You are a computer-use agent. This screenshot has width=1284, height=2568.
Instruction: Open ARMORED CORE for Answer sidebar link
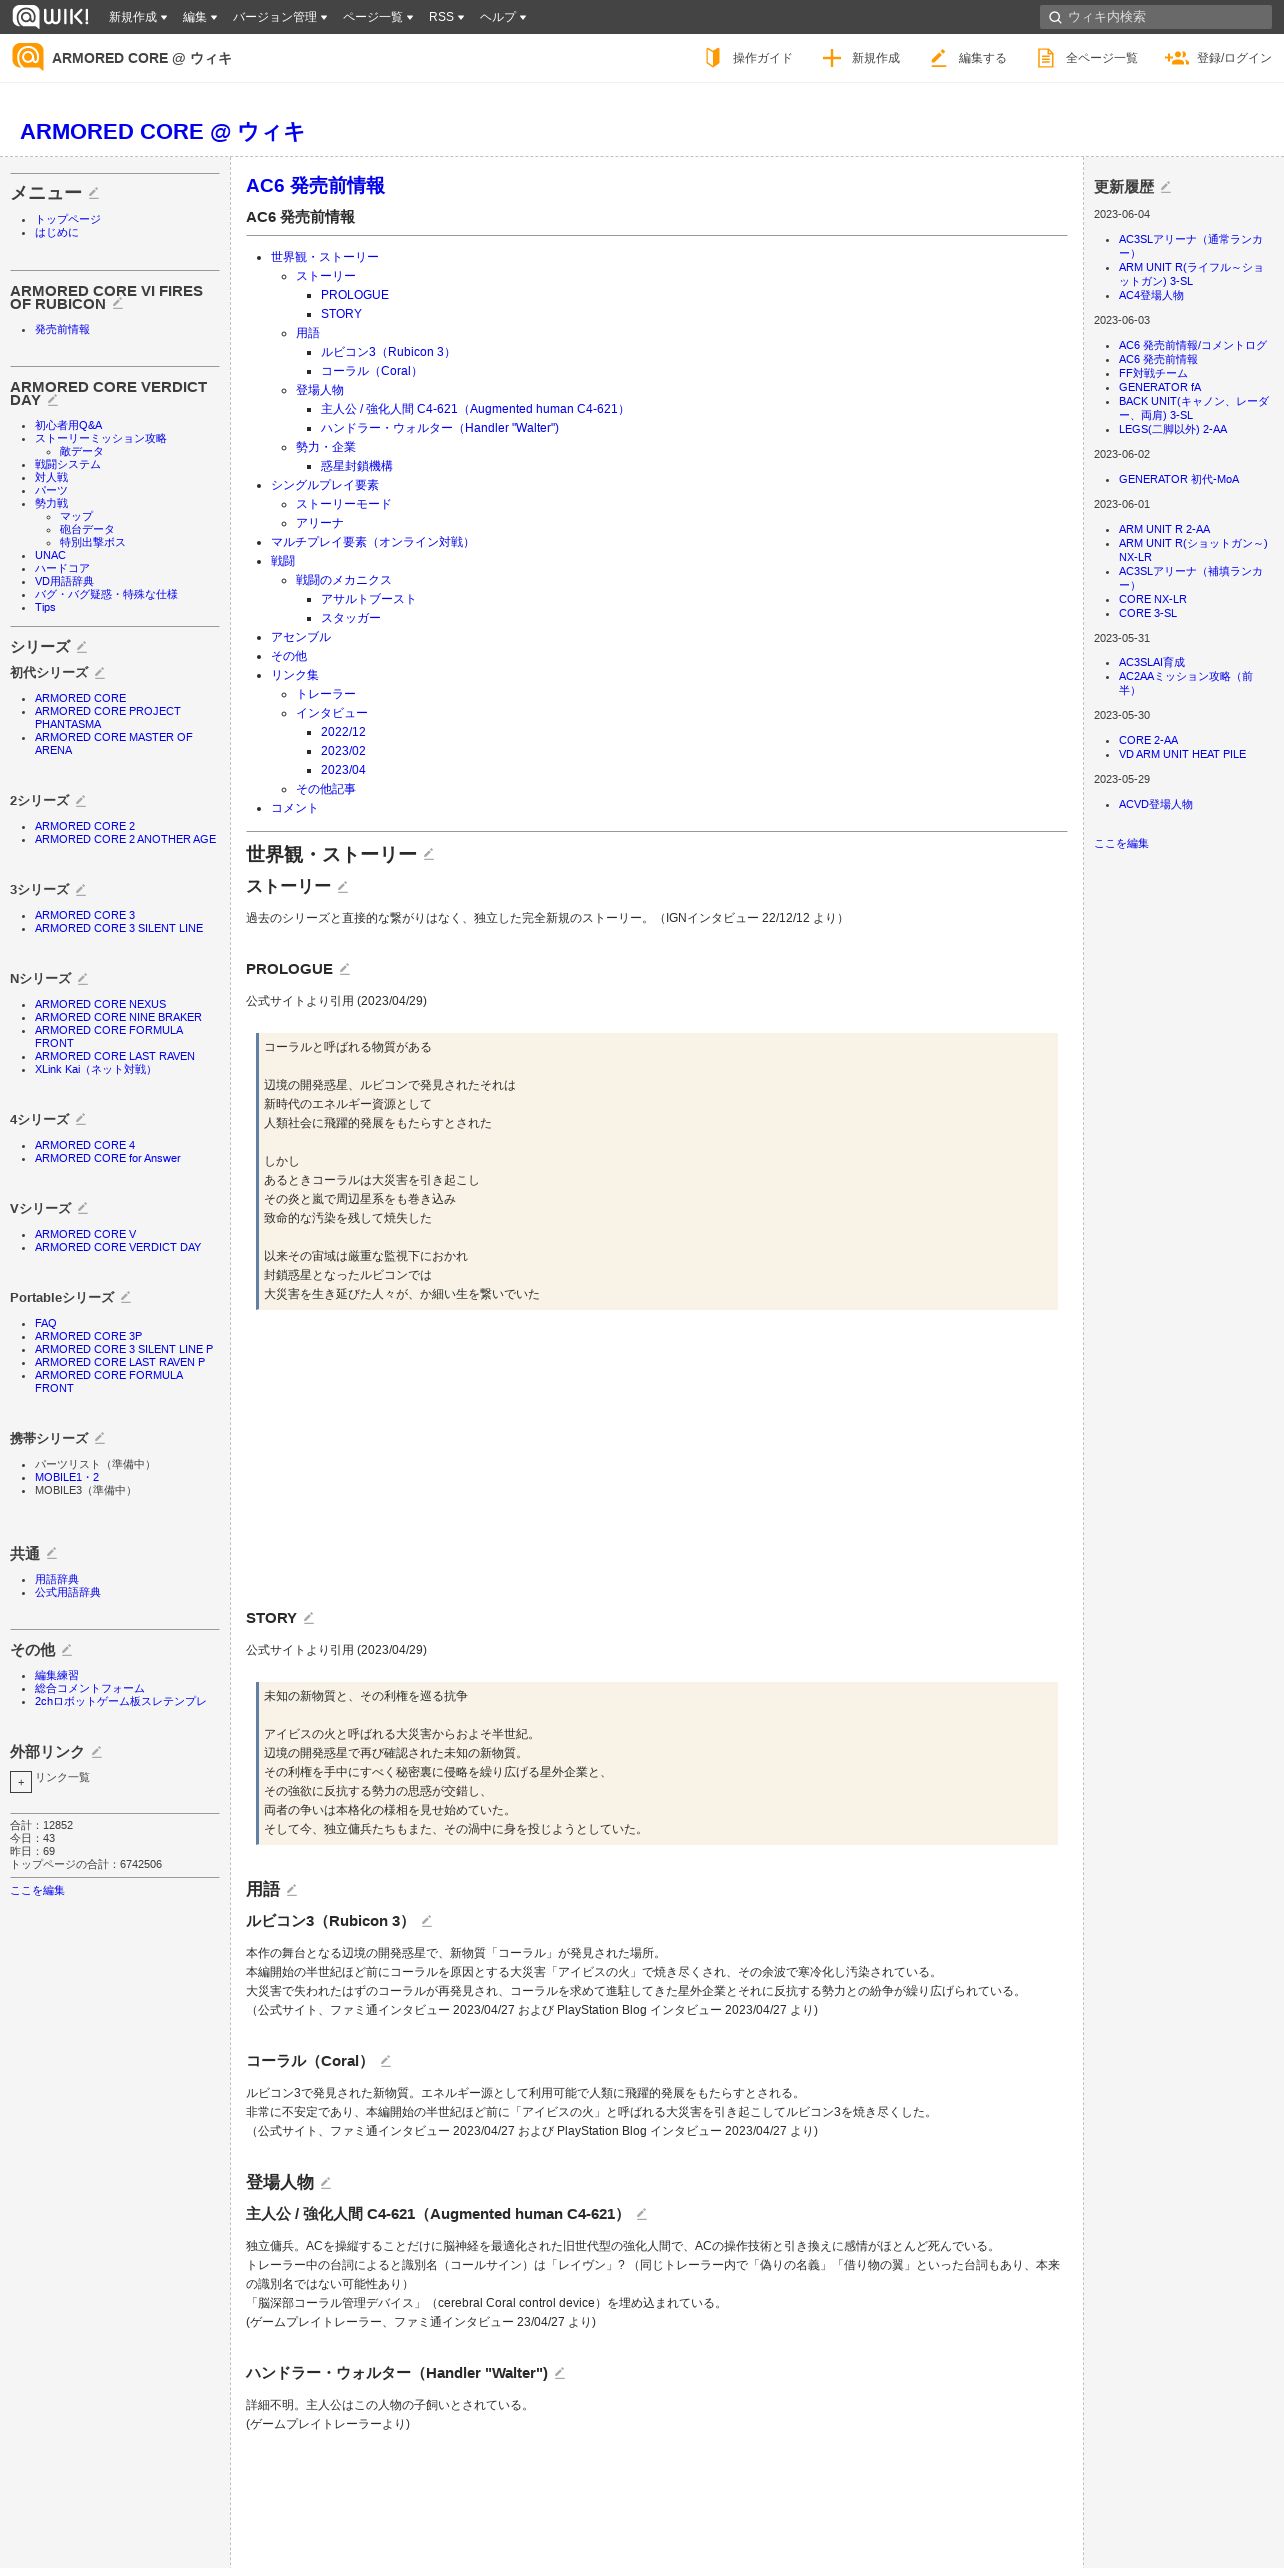click(108, 1158)
